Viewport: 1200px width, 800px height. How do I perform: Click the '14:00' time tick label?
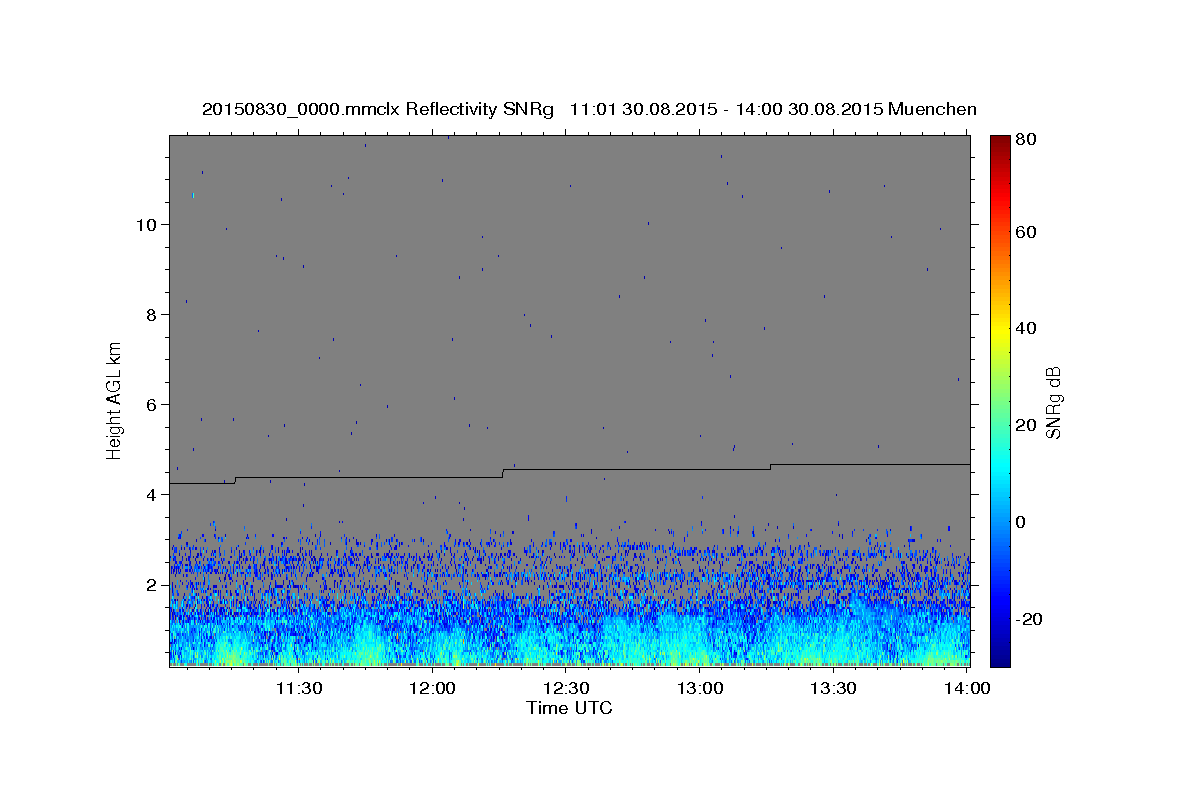tap(968, 689)
